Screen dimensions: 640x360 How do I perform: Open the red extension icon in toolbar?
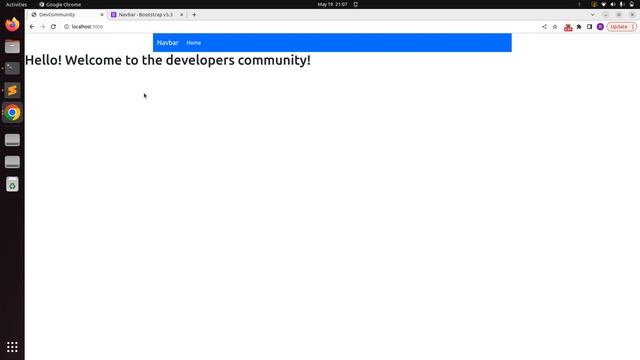(568, 27)
